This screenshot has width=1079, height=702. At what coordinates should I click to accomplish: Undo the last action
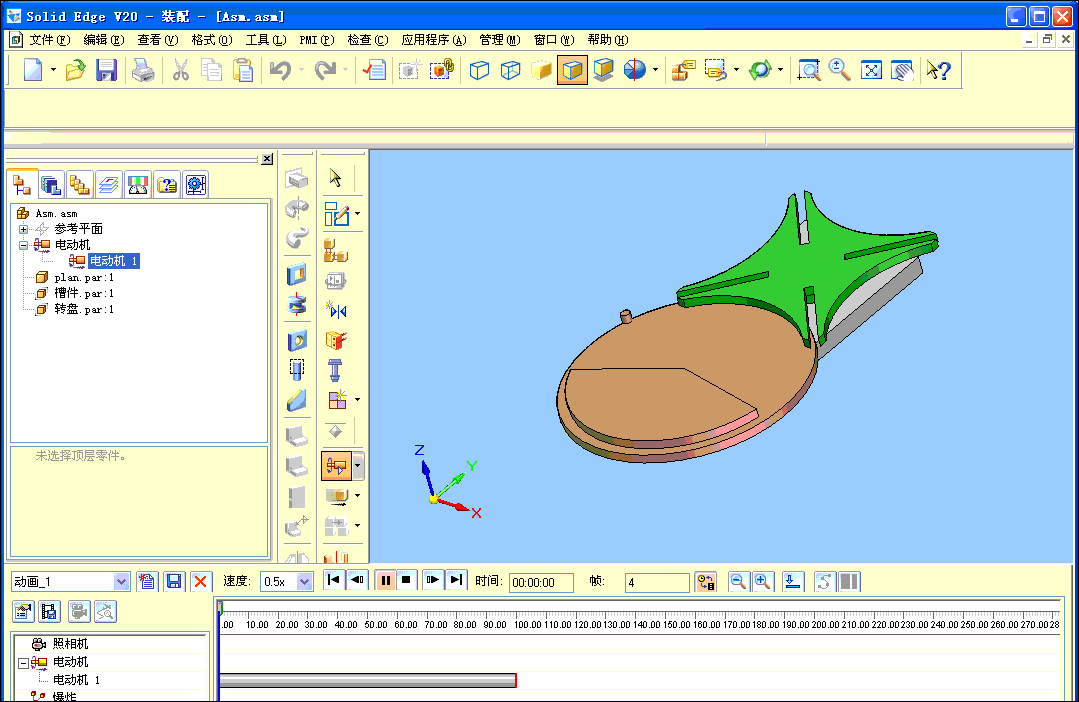click(x=280, y=70)
